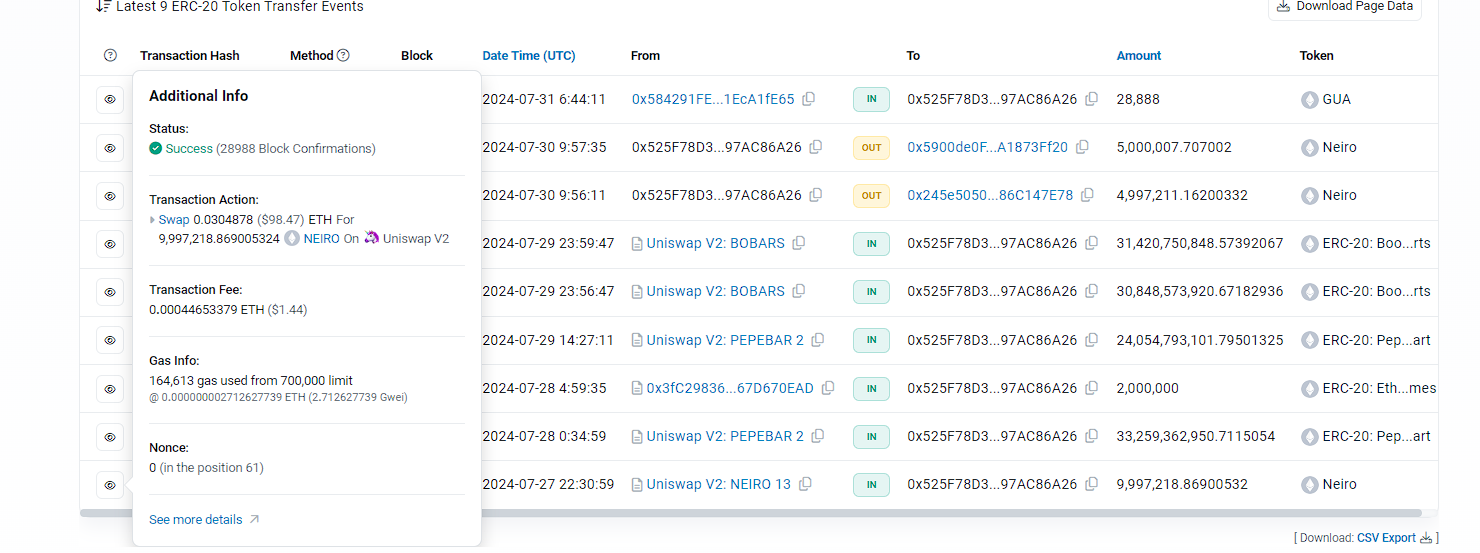Copy the 0x245e5050...86C147E78 recipient address
This screenshot has height=553, width=1480.
click(x=1087, y=195)
